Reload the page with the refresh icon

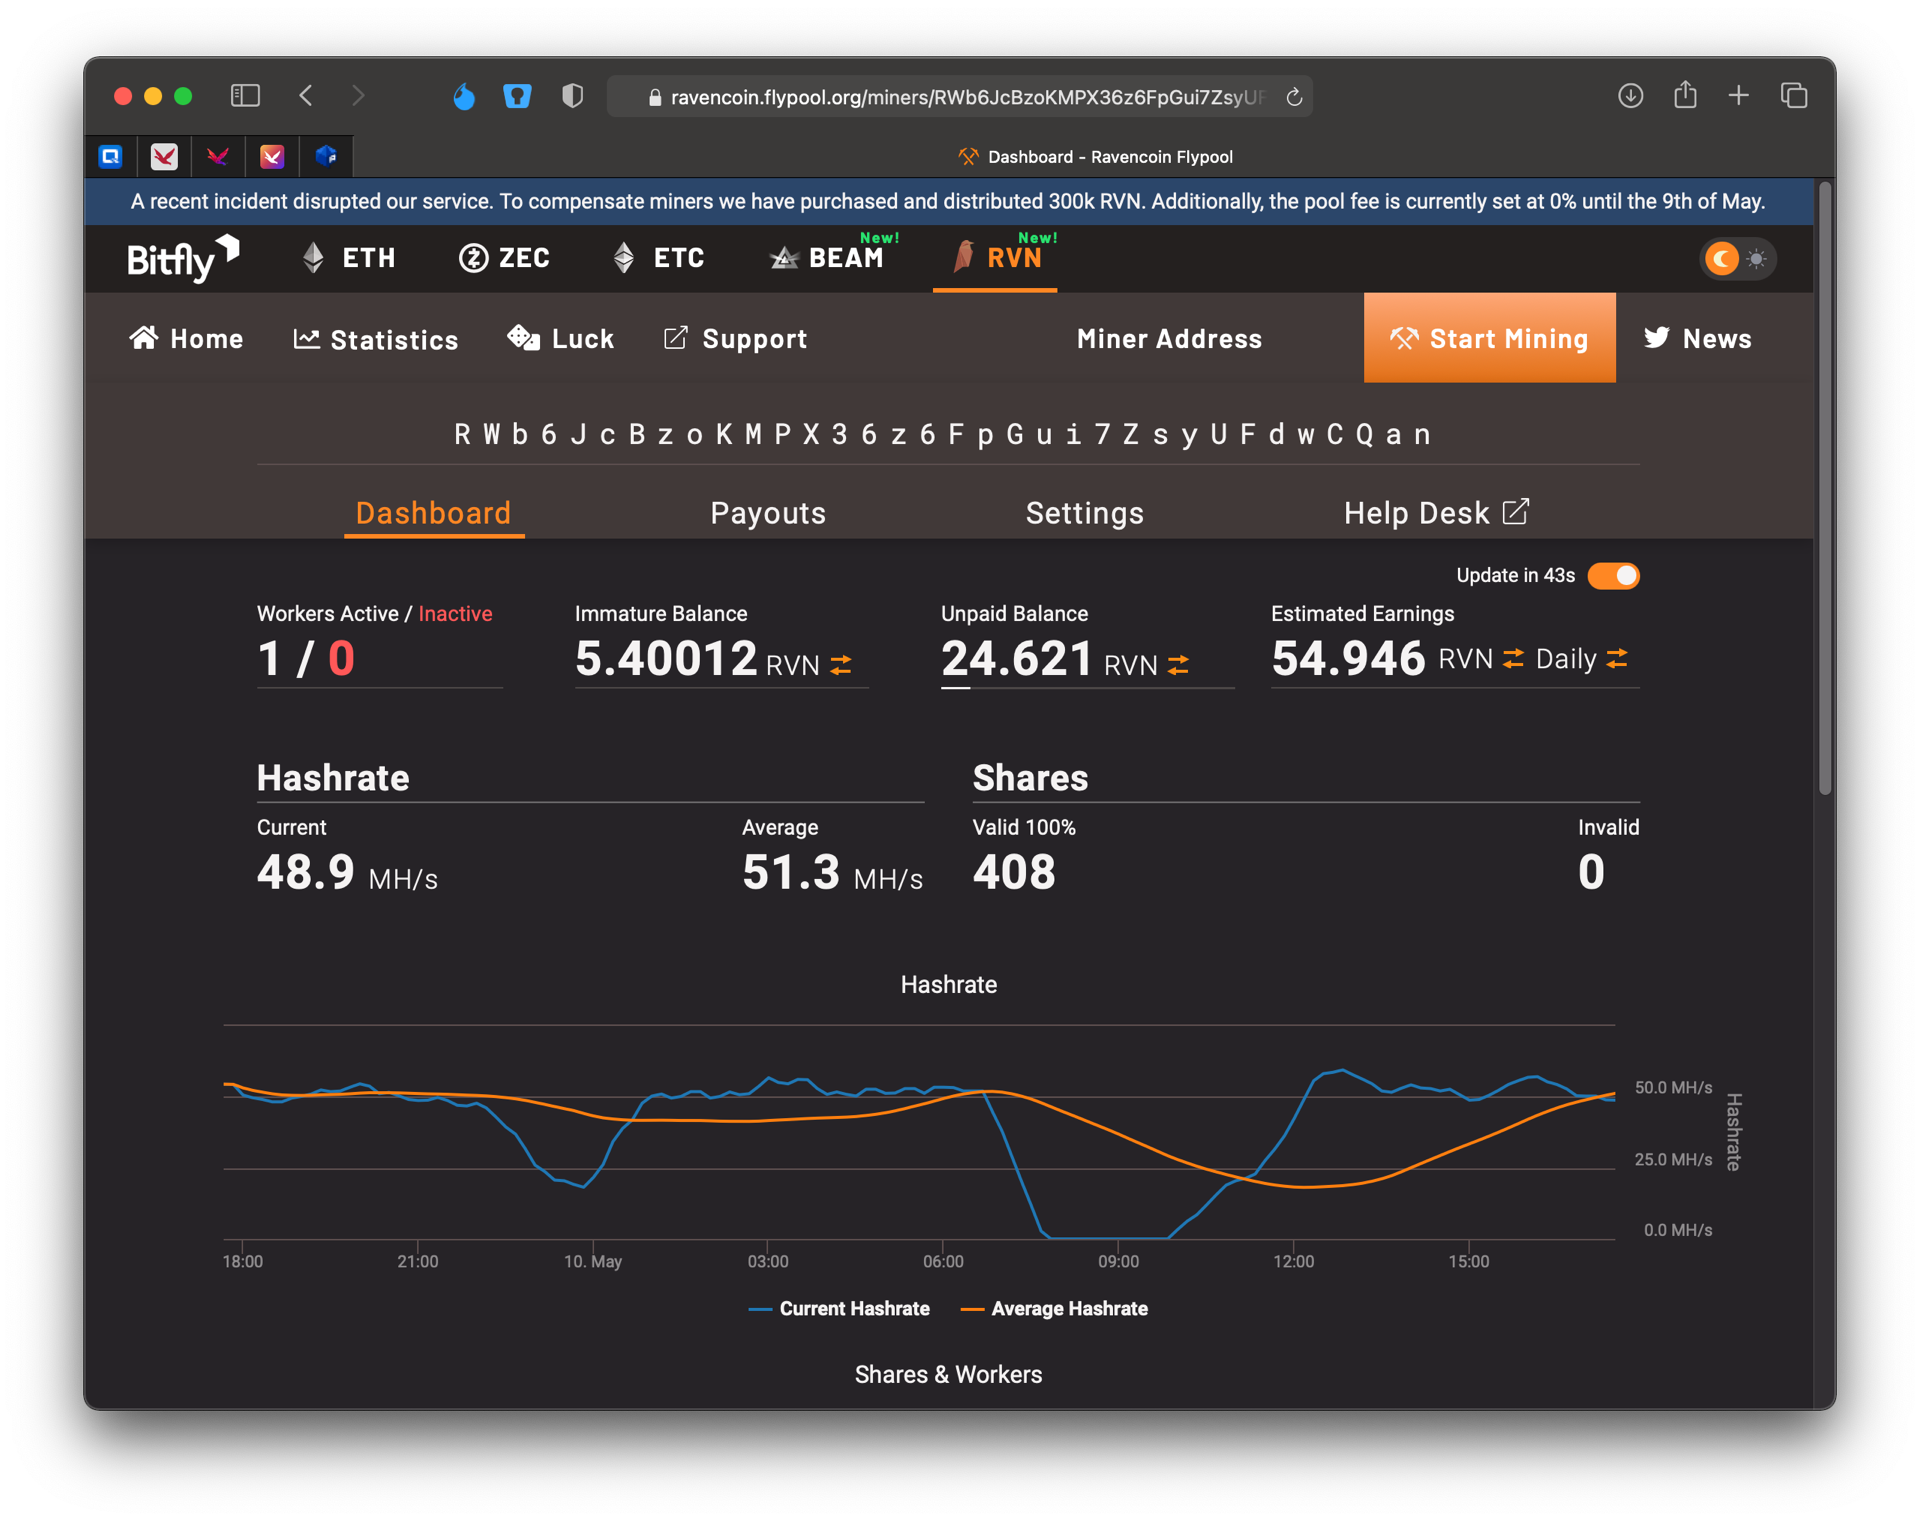[1294, 97]
